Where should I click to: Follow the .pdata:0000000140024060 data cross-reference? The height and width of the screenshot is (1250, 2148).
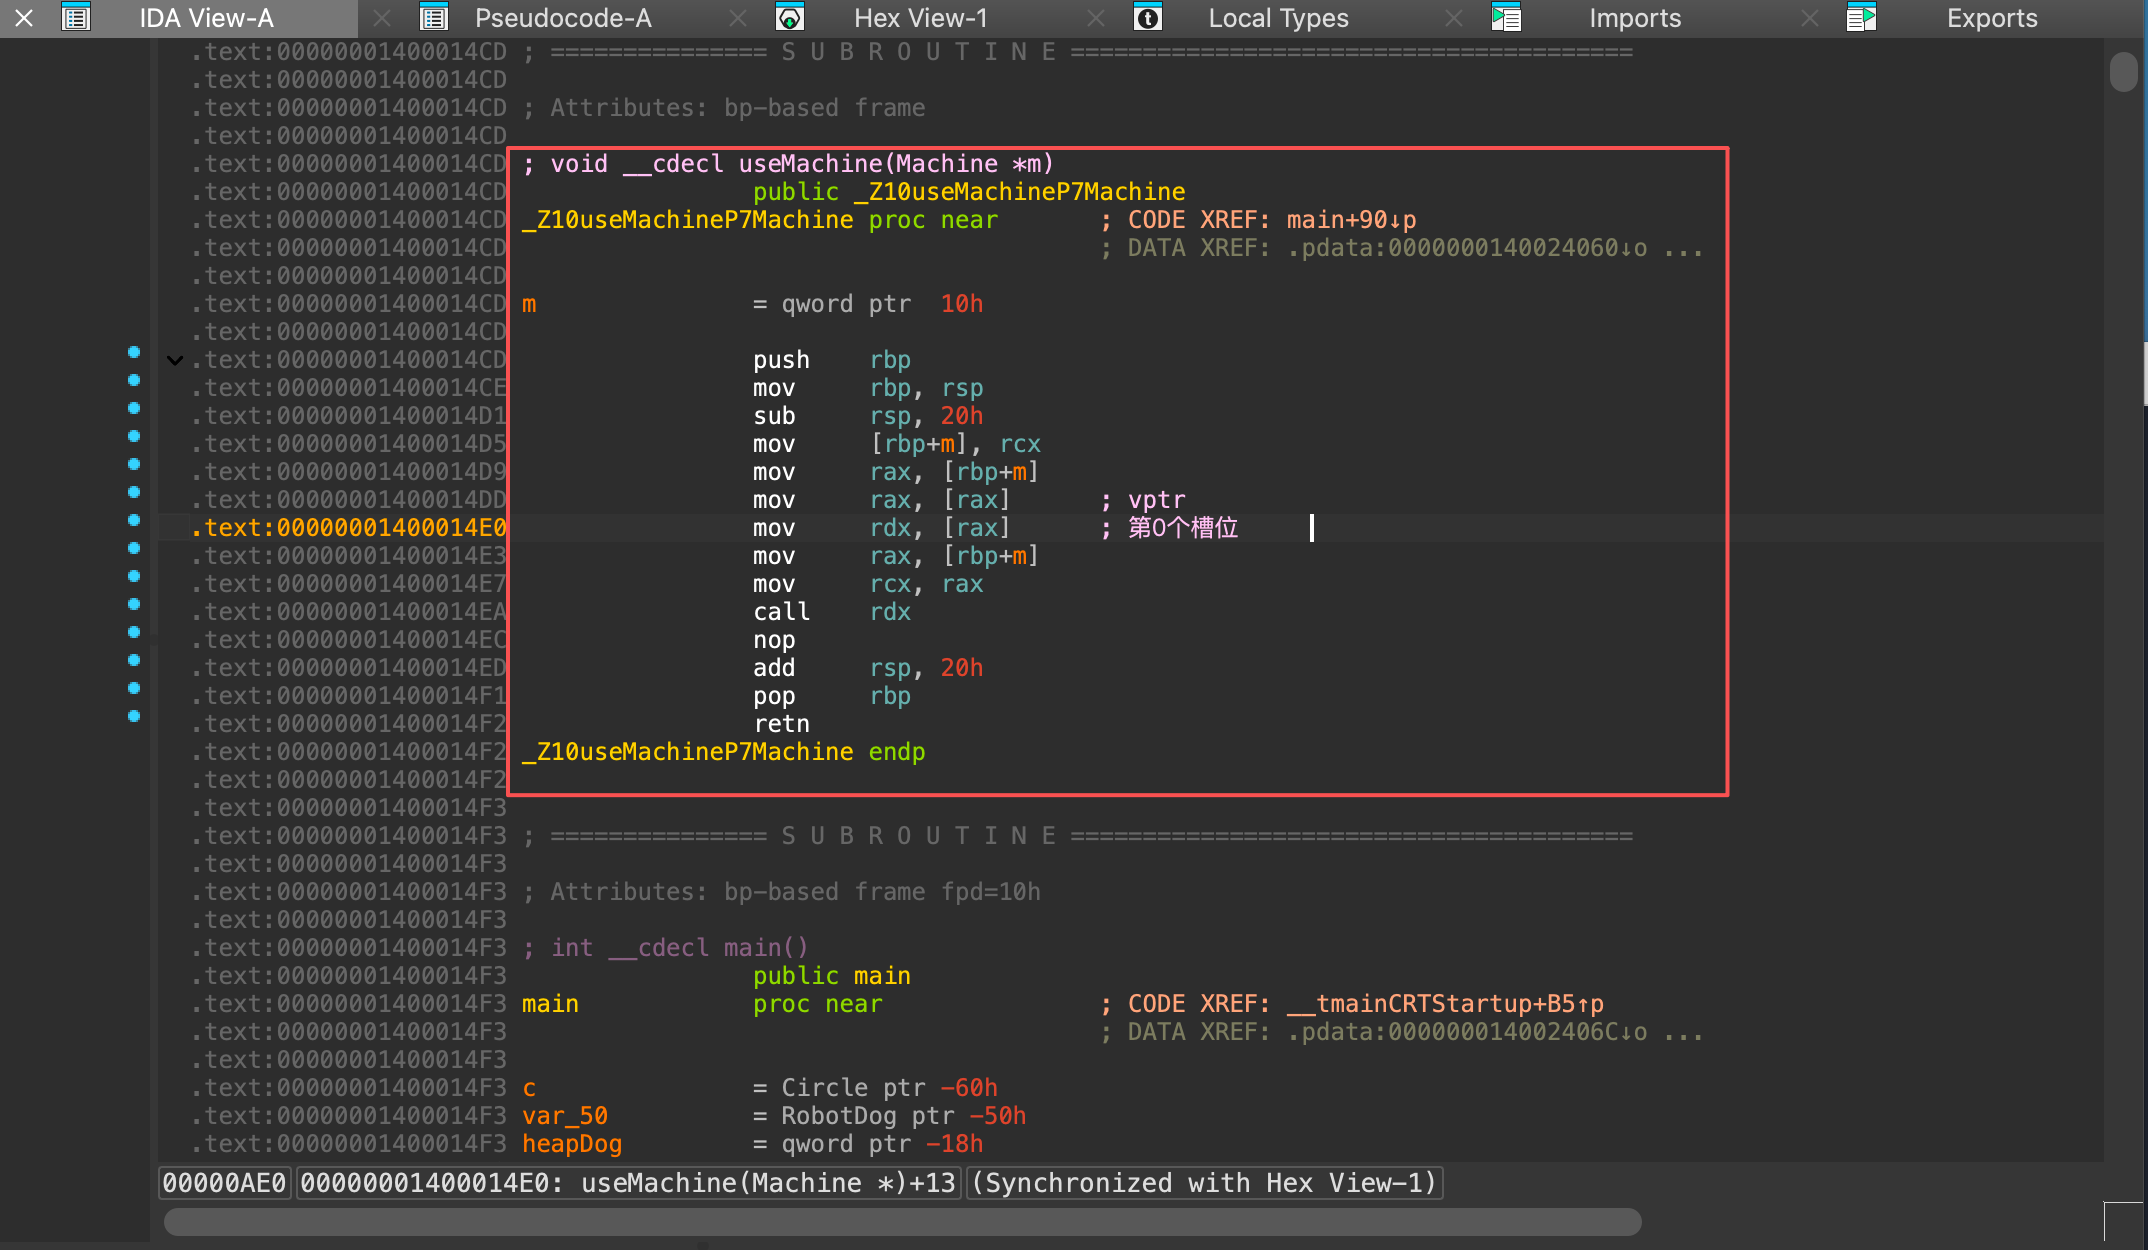click(1467, 248)
